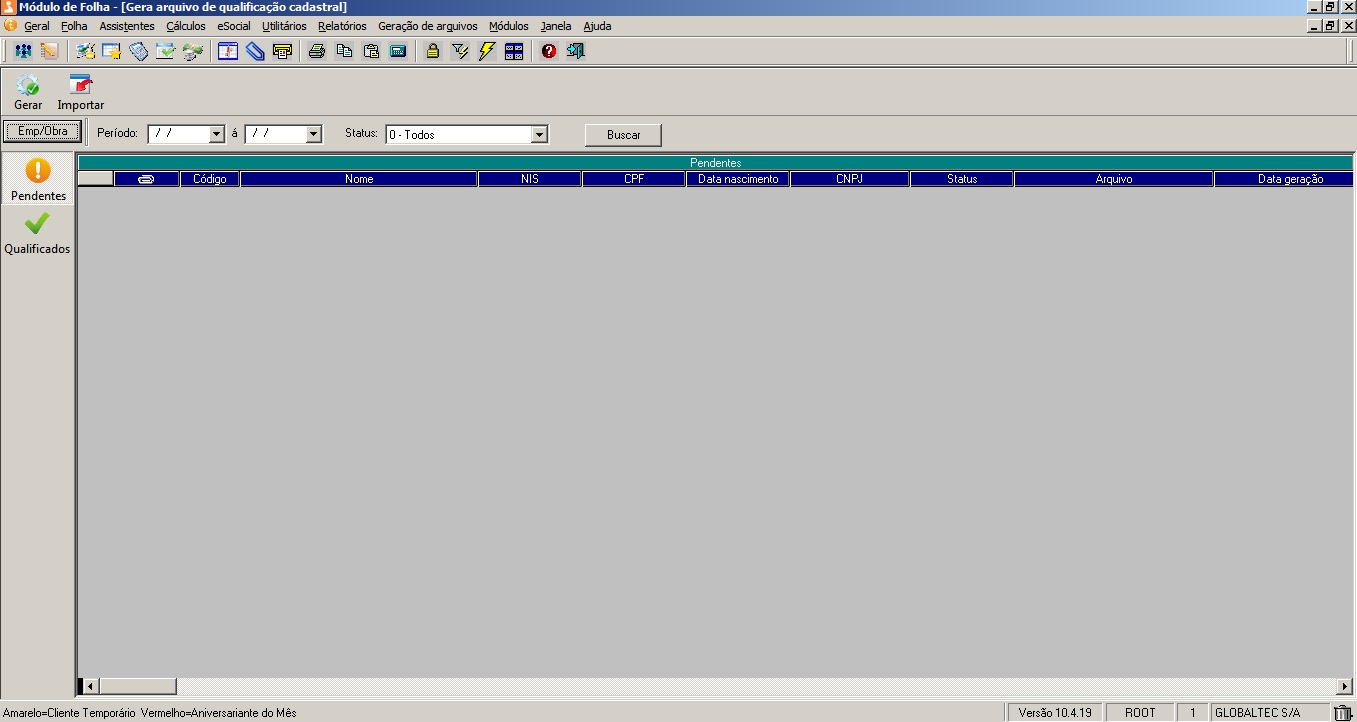Viewport: 1357px width, 722px height.
Task: Click the Versão 10.4.19 status bar text
Action: [x=1054, y=713]
